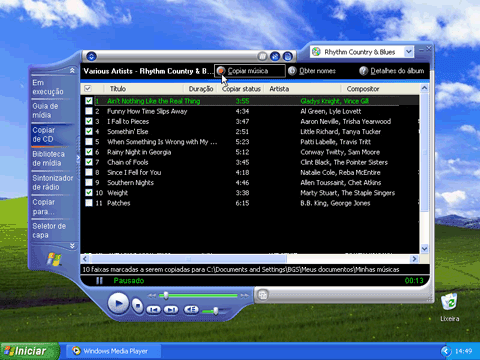Toggle the select-all checkbox in column header
480x360 pixels.
point(88,89)
